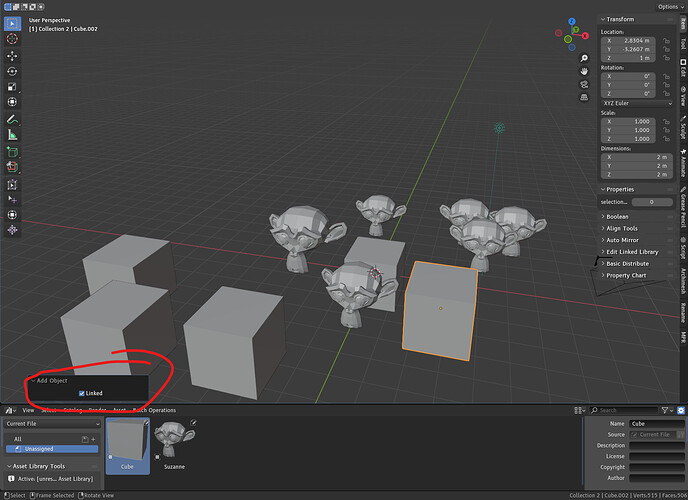This screenshot has width=688, height=500.
Task: Toggle the lock for Rotation Z
Action: (x=666, y=93)
